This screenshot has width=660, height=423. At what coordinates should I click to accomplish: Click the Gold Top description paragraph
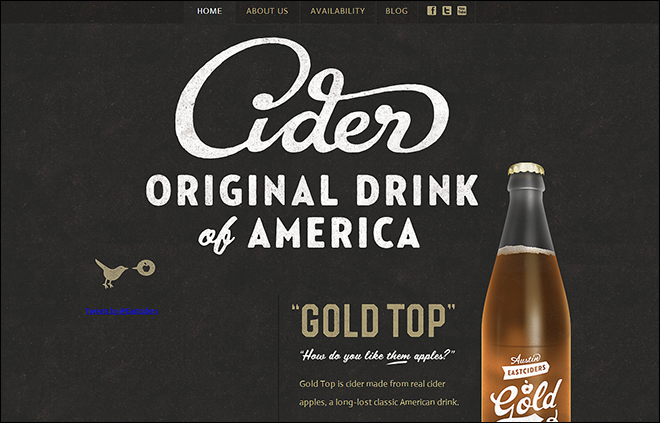[379, 393]
